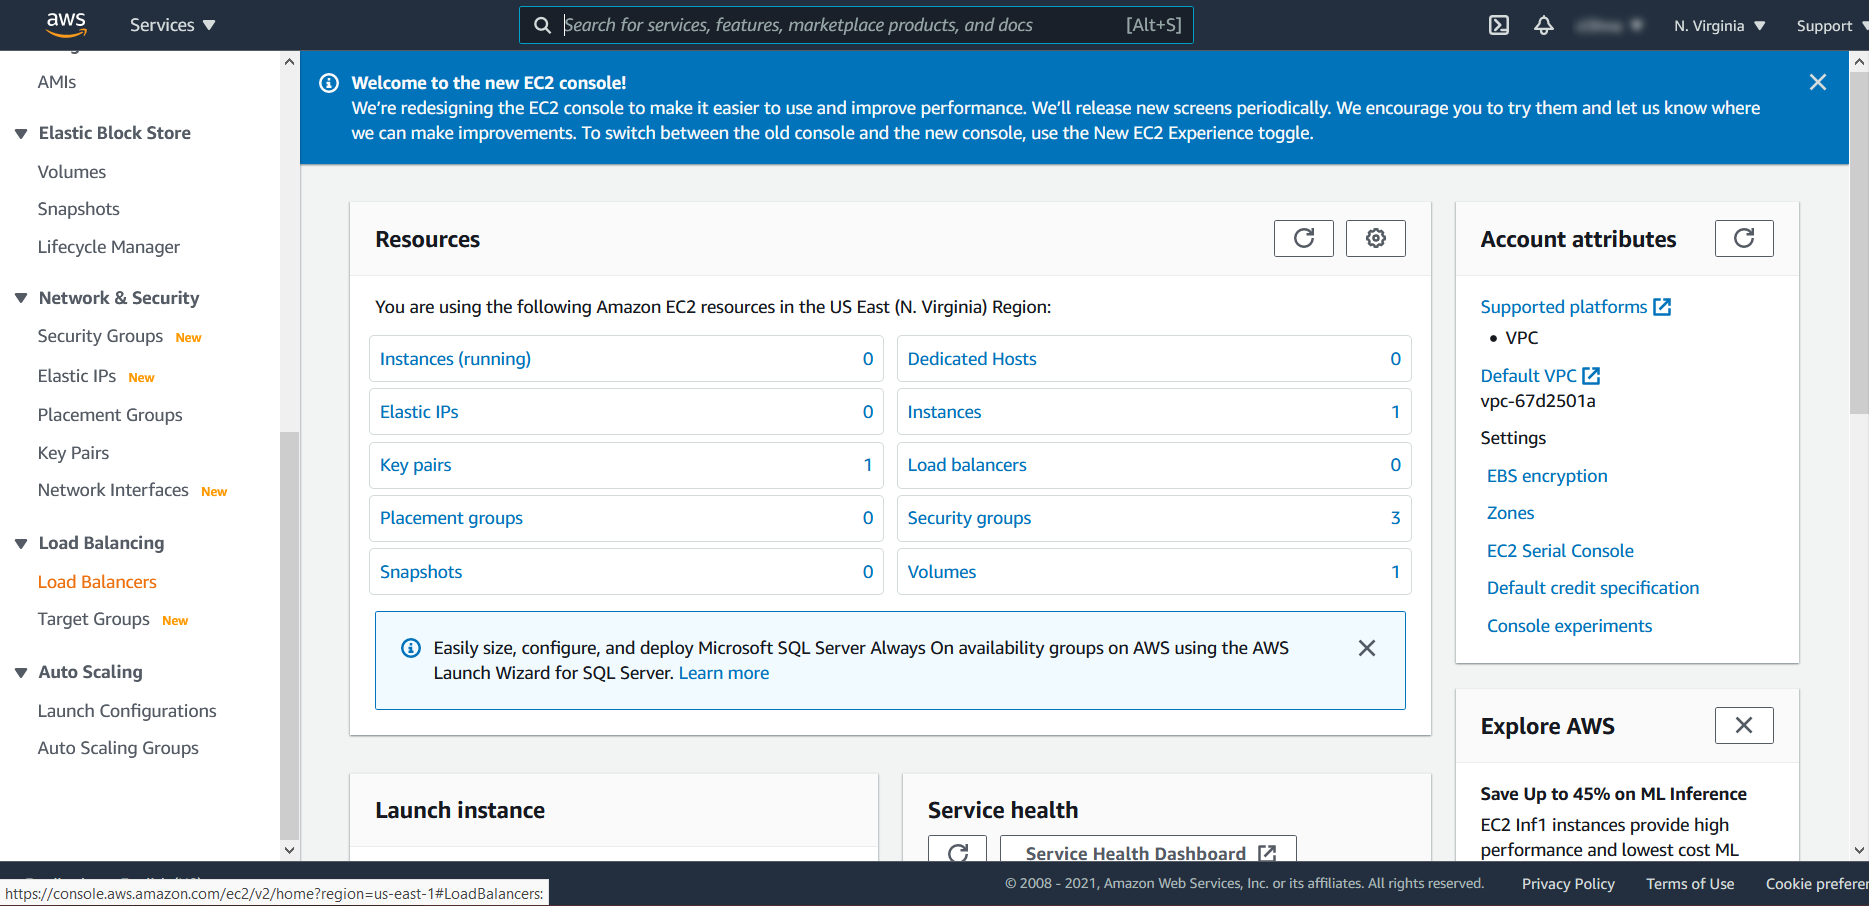
Task: Collapse the Elastic Block Store section
Action: coord(21,133)
